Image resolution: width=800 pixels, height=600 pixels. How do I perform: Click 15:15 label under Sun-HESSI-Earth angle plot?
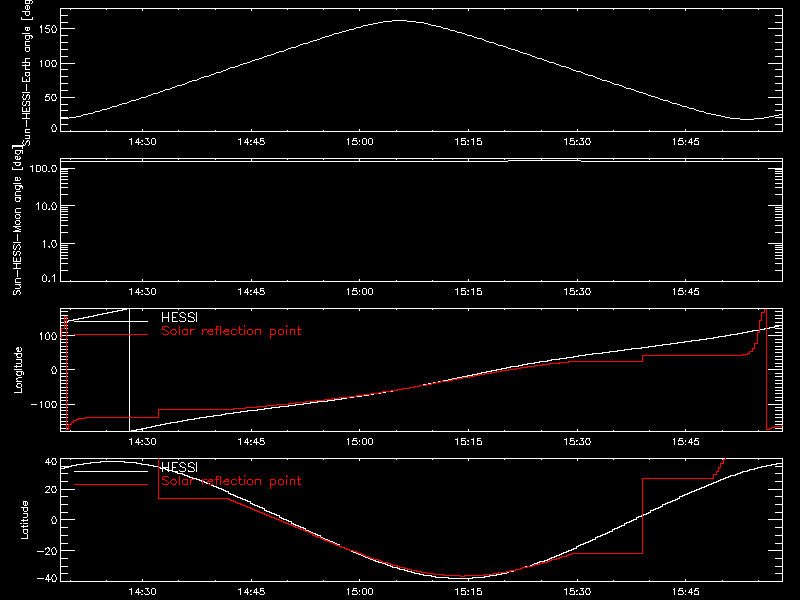468,142
